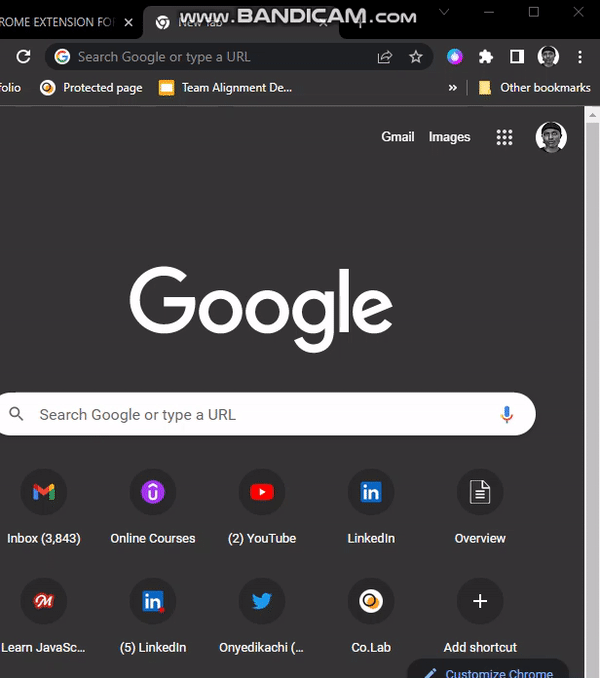Open the Extensions puzzle piece menu

coord(486,57)
